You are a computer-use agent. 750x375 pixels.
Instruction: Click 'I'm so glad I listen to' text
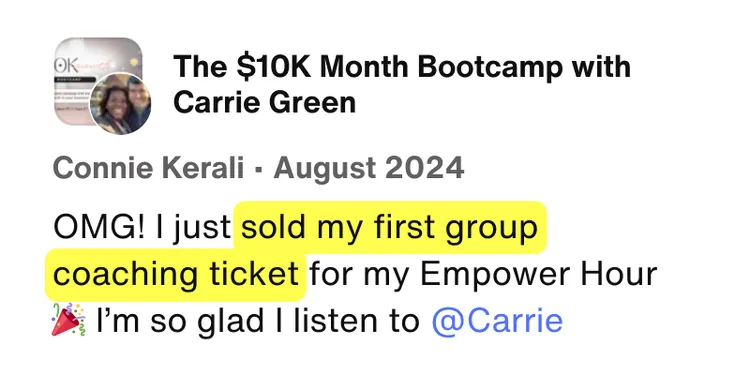pos(257,321)
